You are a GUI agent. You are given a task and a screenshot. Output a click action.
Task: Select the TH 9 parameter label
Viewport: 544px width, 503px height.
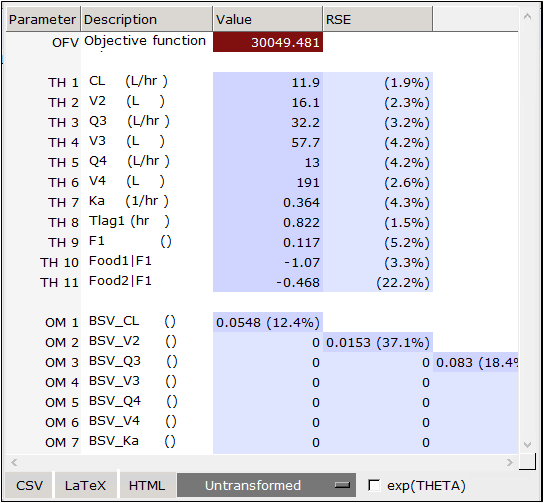63,243
